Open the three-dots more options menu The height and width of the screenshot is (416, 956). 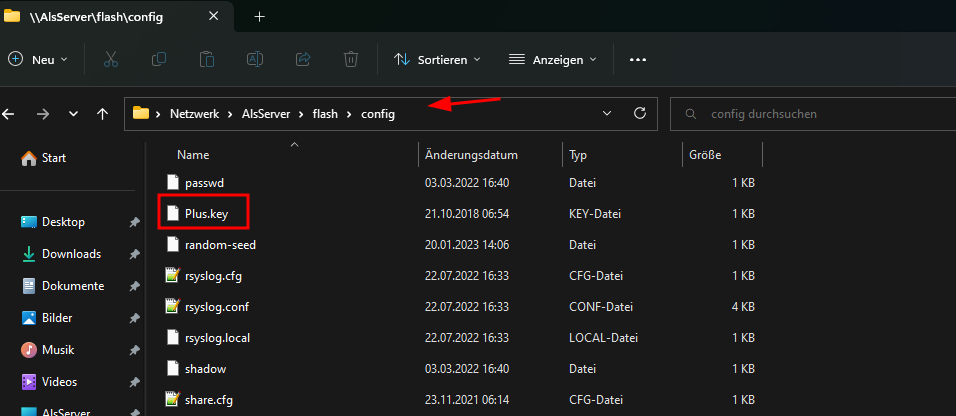tap(638, 60)
